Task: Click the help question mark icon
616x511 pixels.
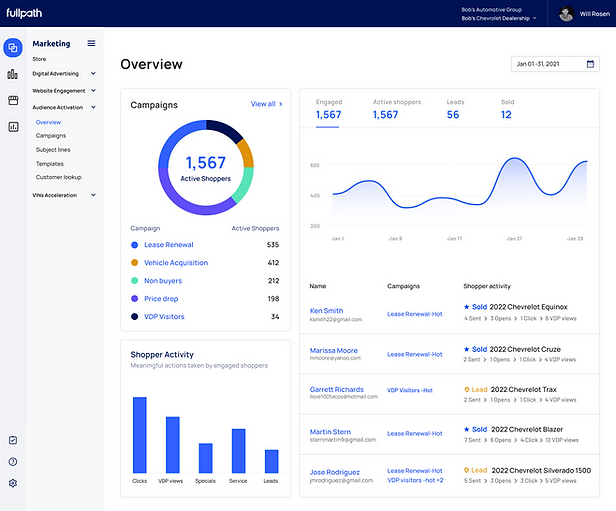Action: [x=13, y=462]
